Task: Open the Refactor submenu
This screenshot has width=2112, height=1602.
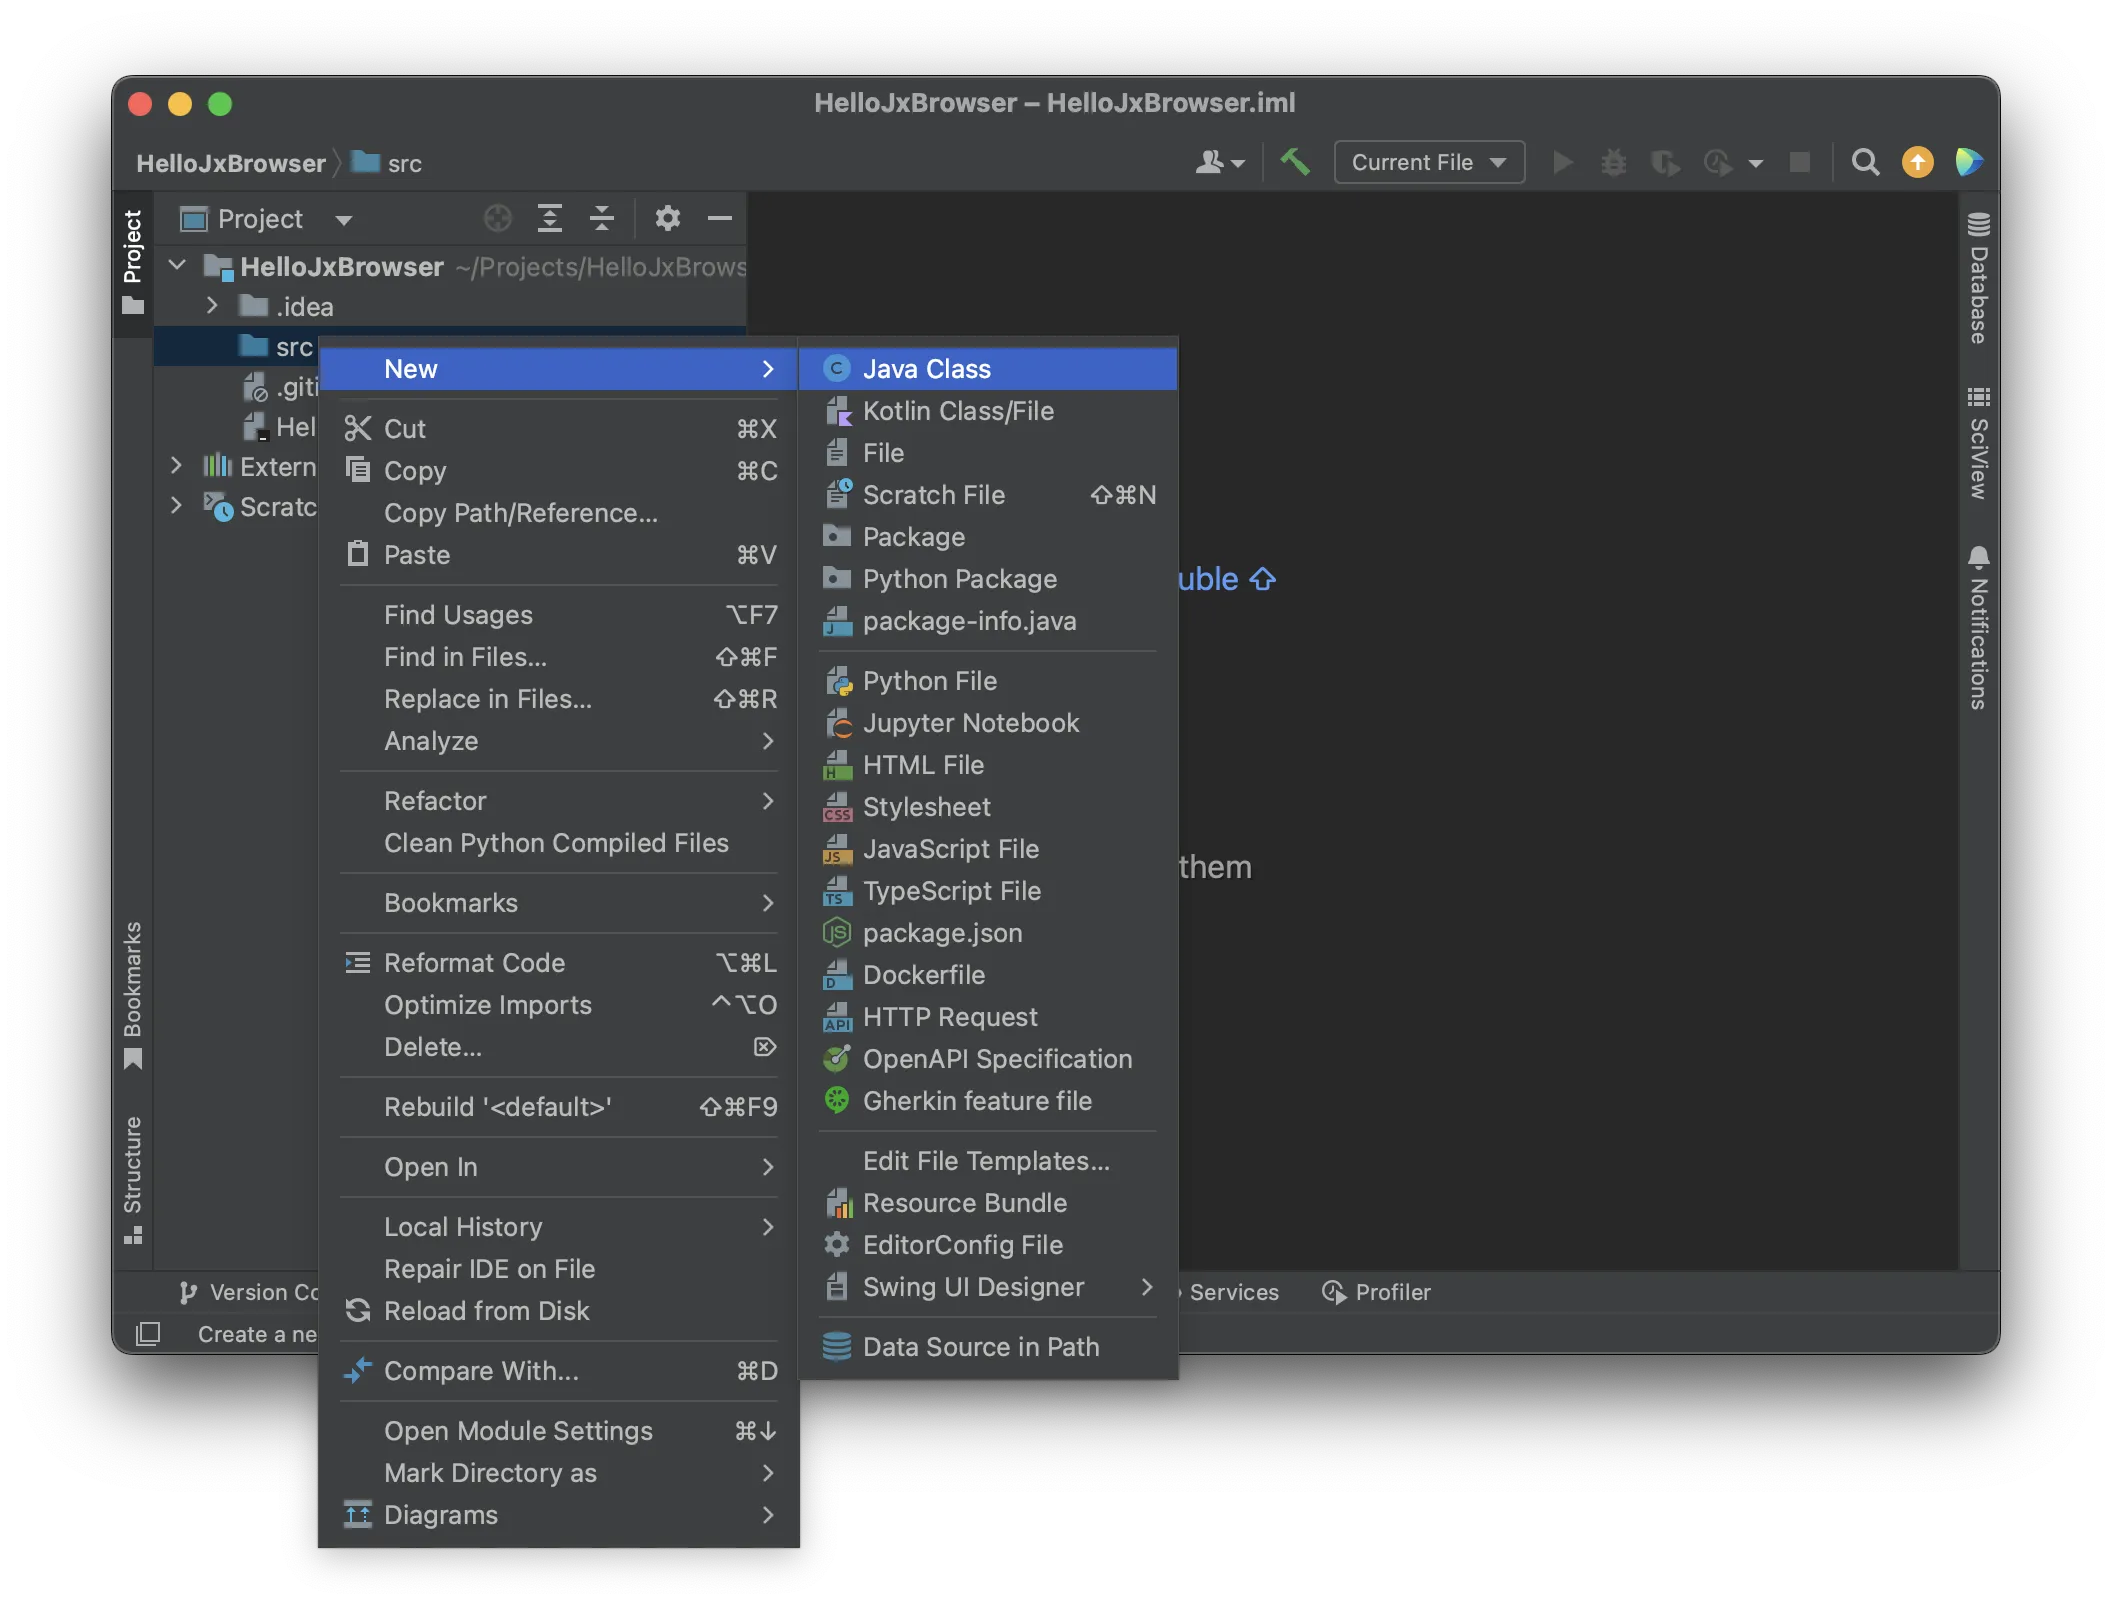Action: click(558, 801)
